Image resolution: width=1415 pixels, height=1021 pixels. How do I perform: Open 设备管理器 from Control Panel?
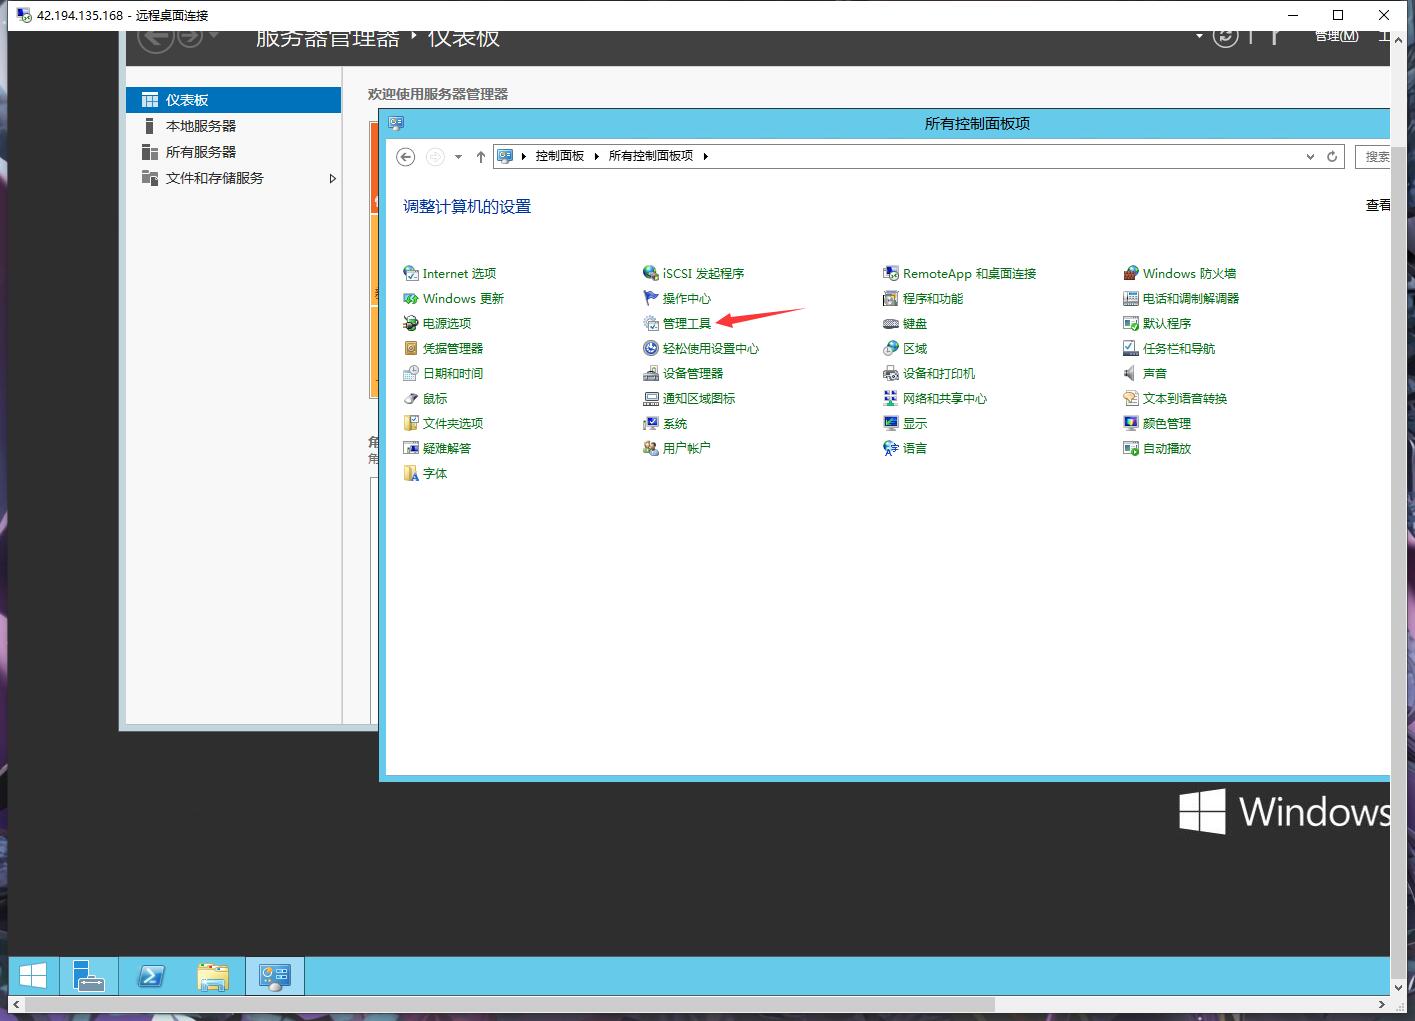(691, 373)
